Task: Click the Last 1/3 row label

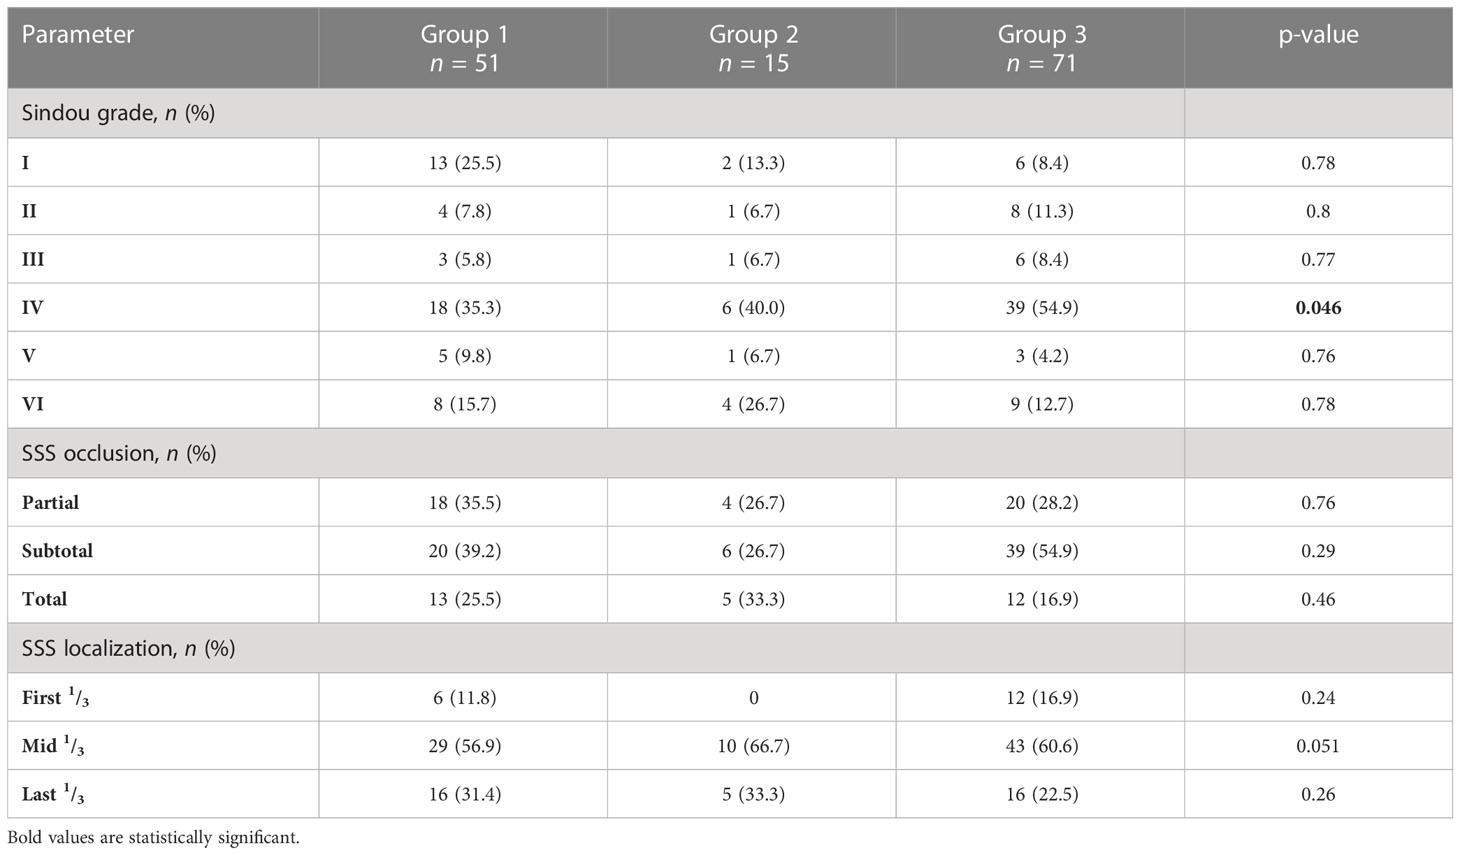Action: coord(53,794)
